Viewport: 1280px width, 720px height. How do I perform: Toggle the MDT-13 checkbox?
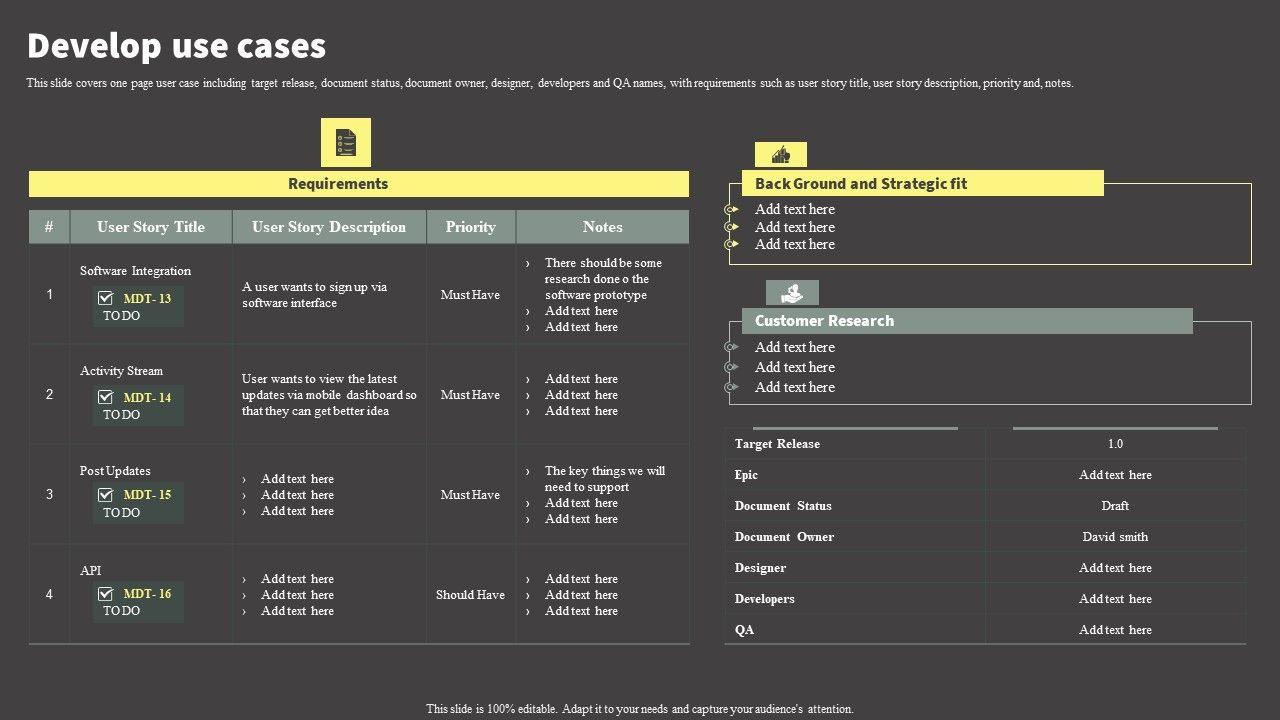(105, 298)
